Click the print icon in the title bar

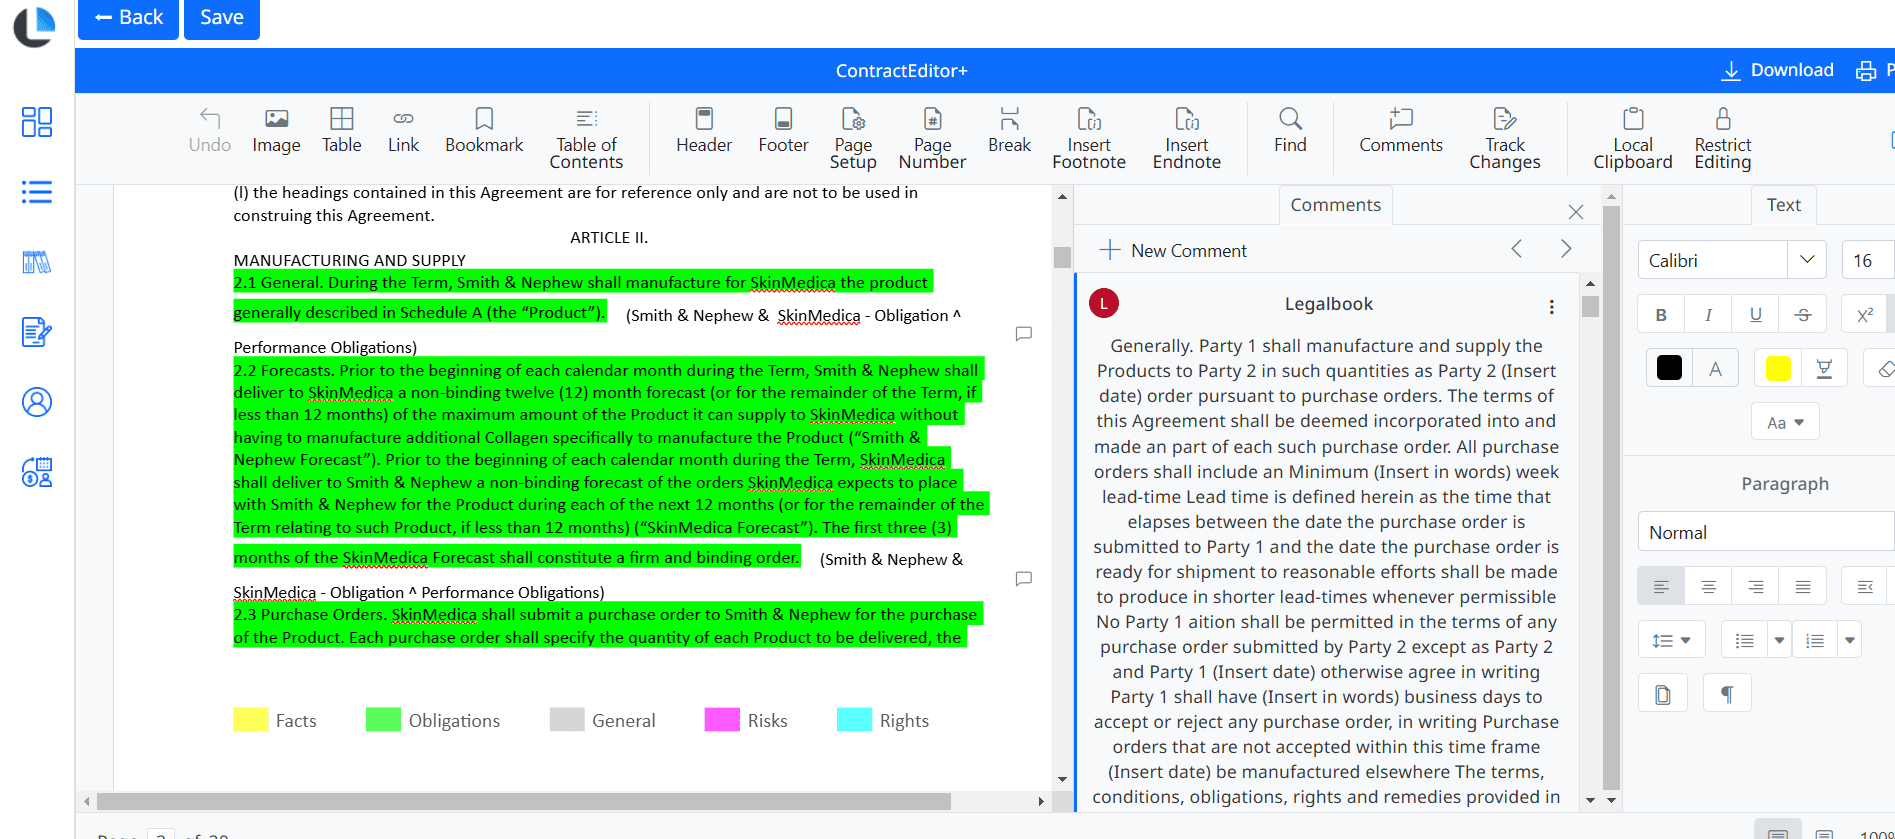click(1866, 71)
